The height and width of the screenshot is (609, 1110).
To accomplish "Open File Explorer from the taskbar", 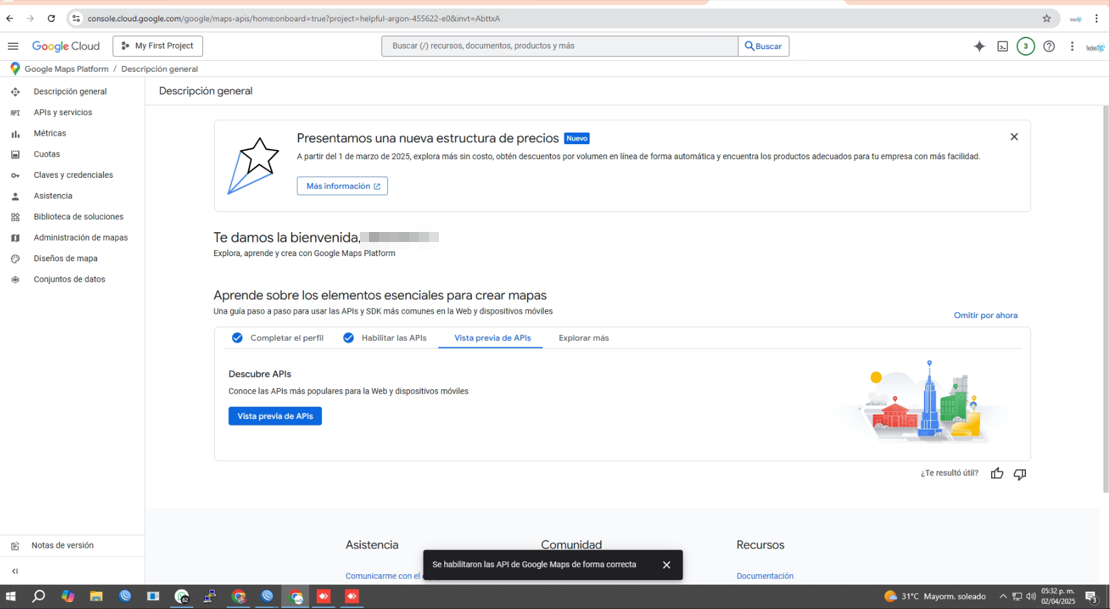I will coord(96,596).
